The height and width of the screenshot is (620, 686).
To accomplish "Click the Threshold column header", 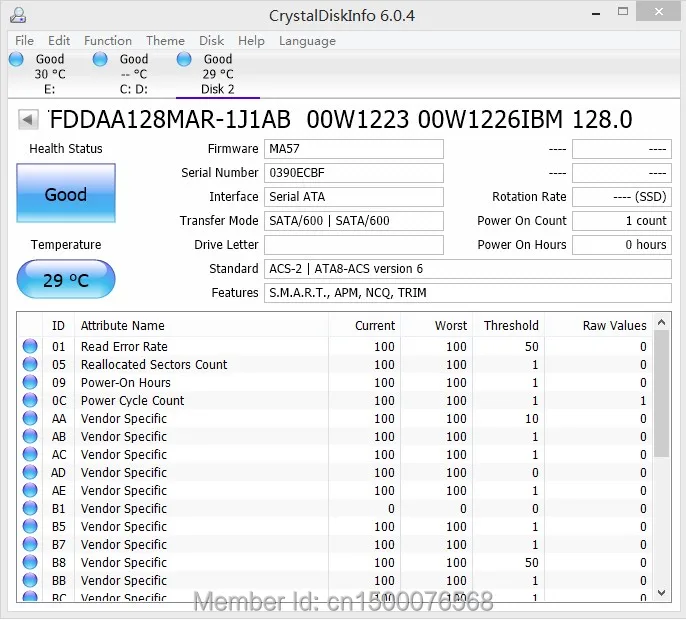I will (508, 326).
